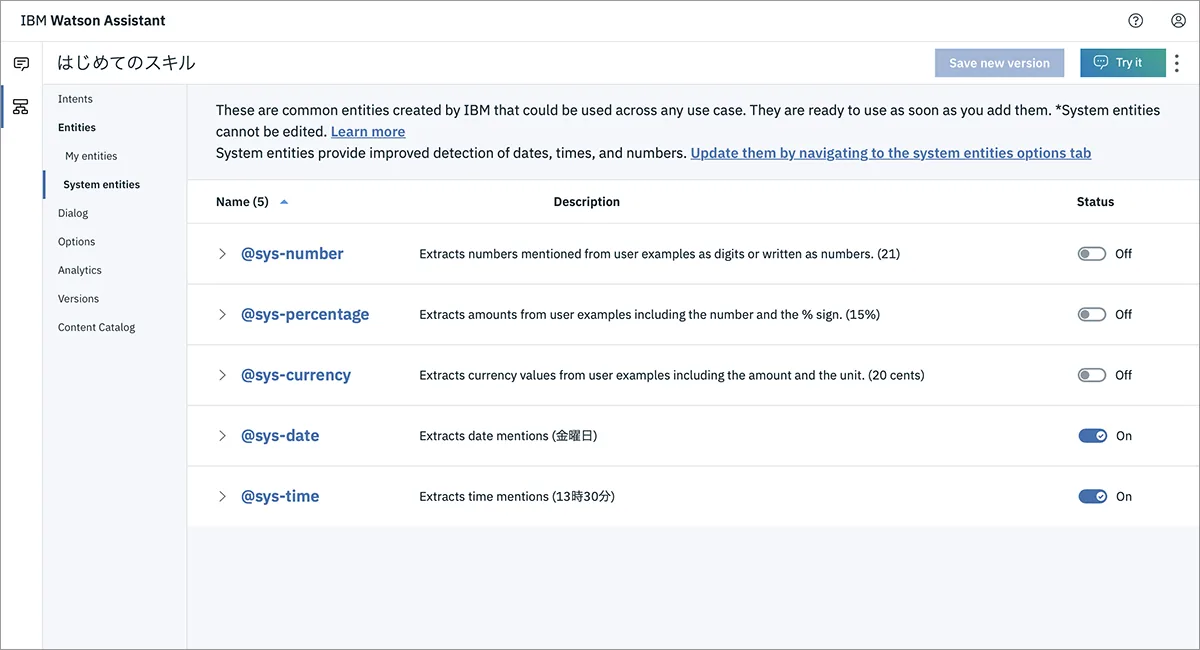Viewport: 1200px width, 650px height.
Task: Click the 'Extracts time mentions (13時30分)' description
Action: [x=517, y=496]
